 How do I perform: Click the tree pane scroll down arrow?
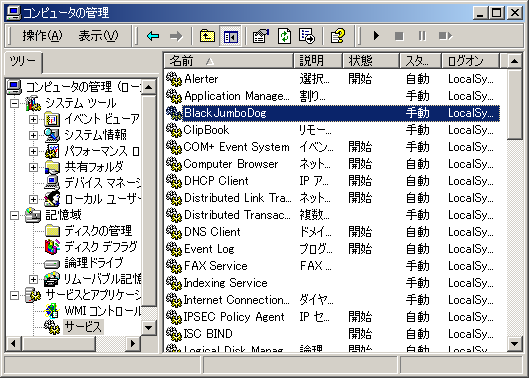click(x=149, y=327)
